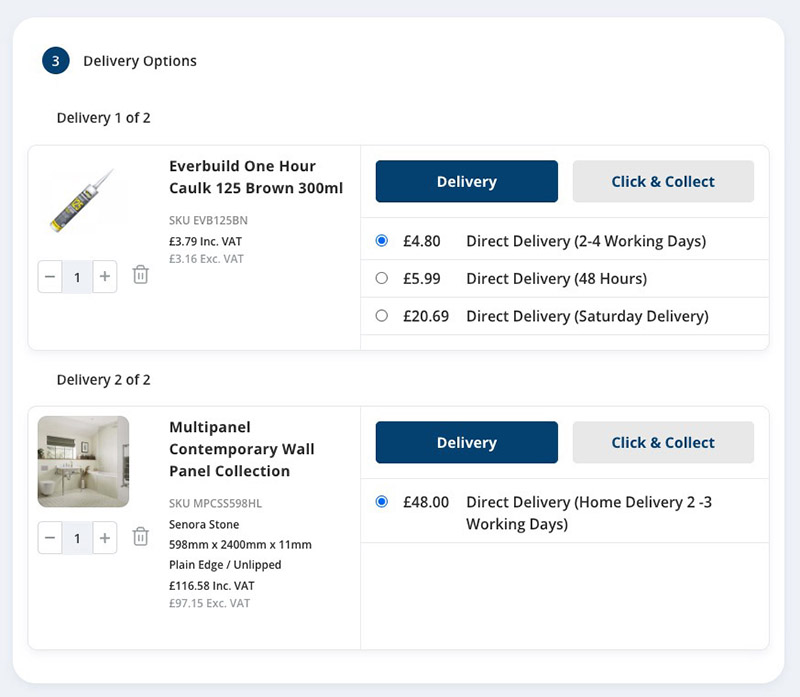This screenshot has height=697, width=800.
Task: Click the Everbuild Caulk quantity input field
Action: (77, 276)
